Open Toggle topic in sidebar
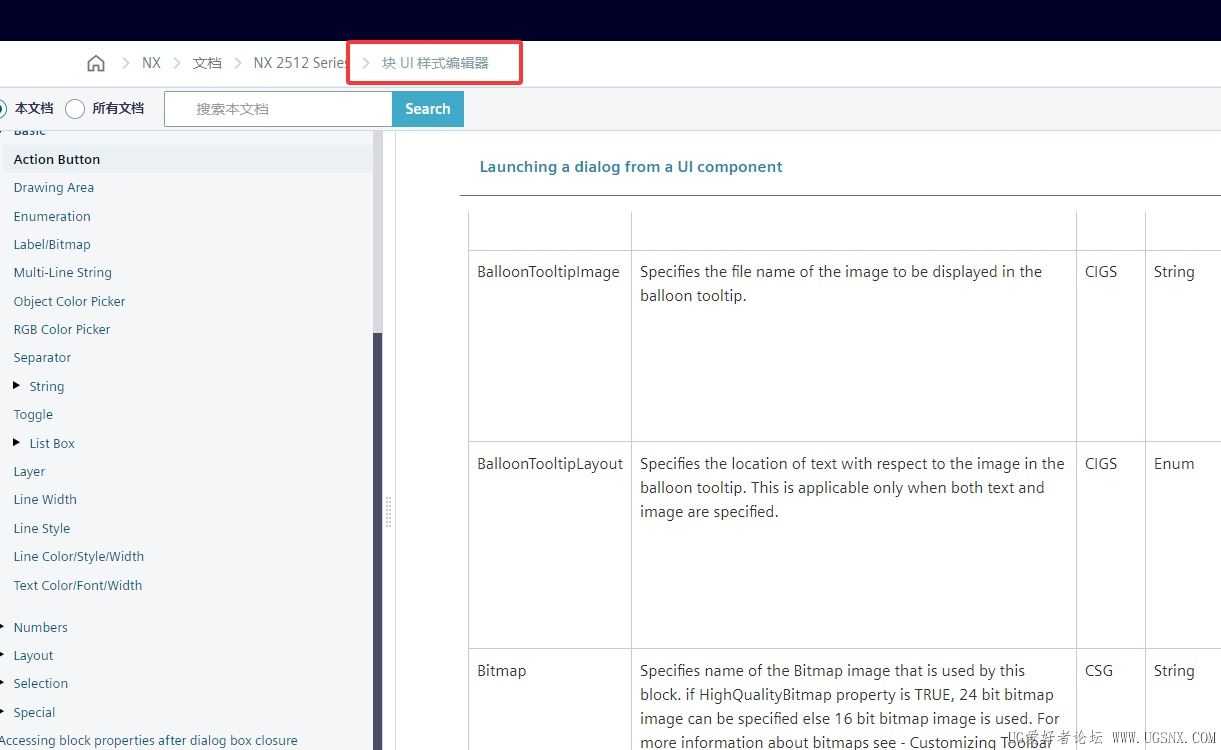 click(x=33, y=415)
